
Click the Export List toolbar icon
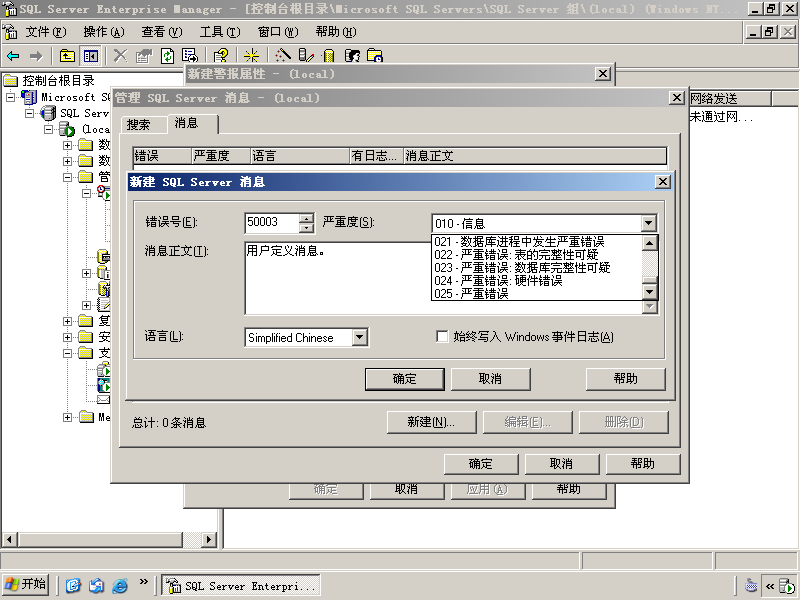tap(190, 56)
